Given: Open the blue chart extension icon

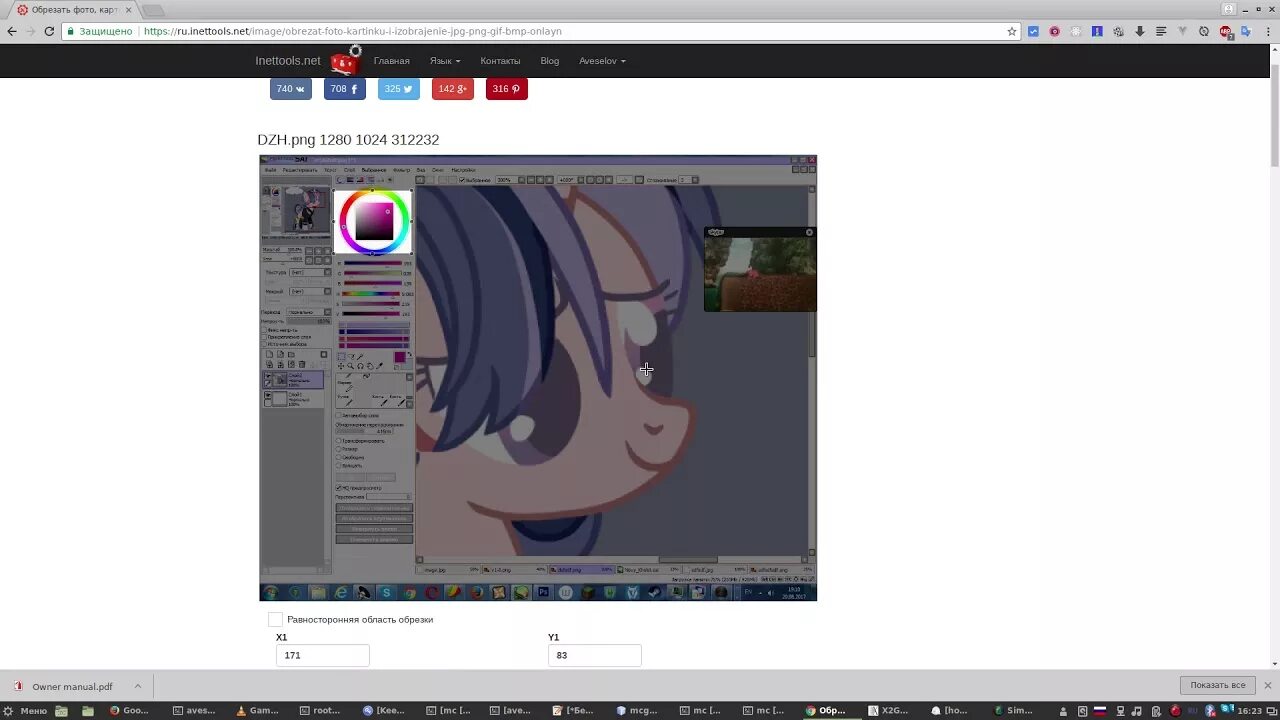Looking at the screenshot, I should [1034, 31].
